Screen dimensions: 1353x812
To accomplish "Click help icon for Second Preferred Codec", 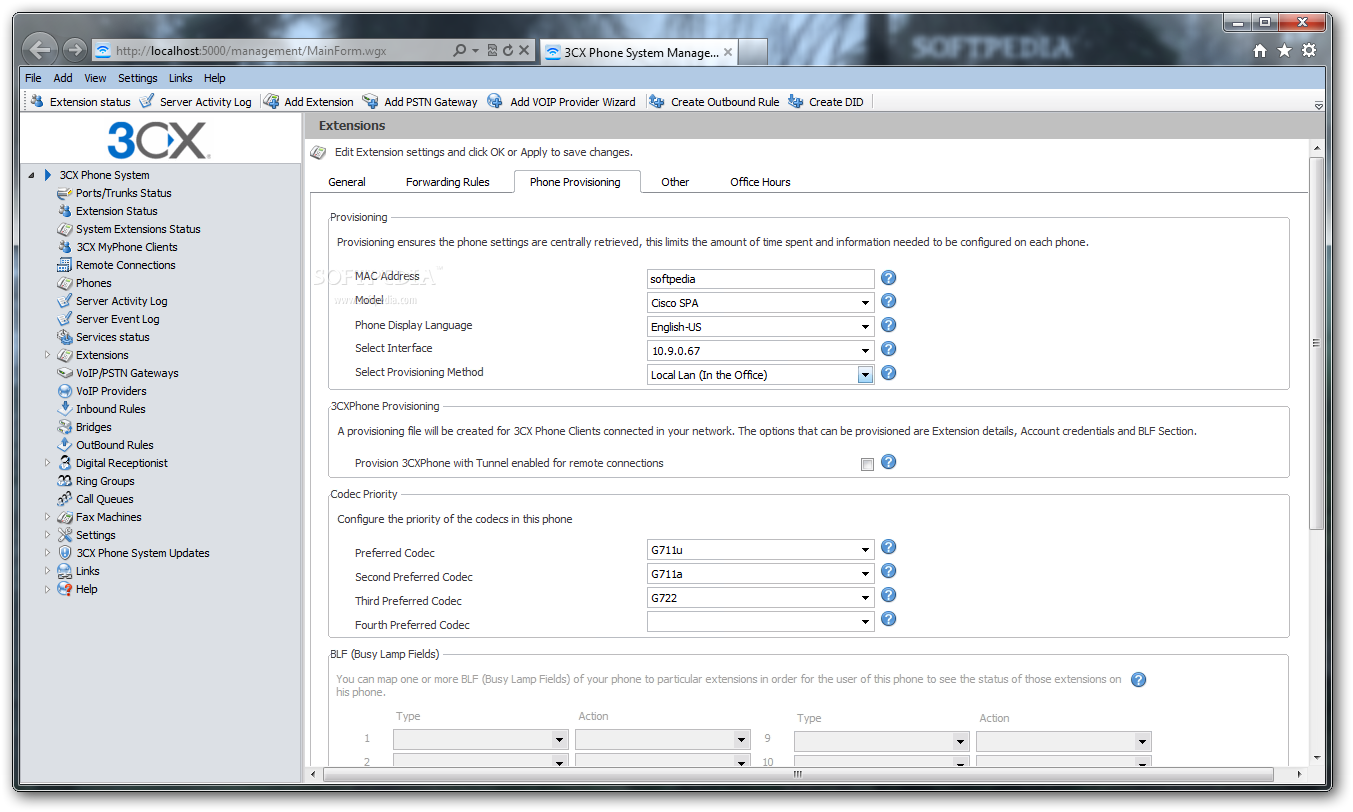I will [x=888, y=571].
